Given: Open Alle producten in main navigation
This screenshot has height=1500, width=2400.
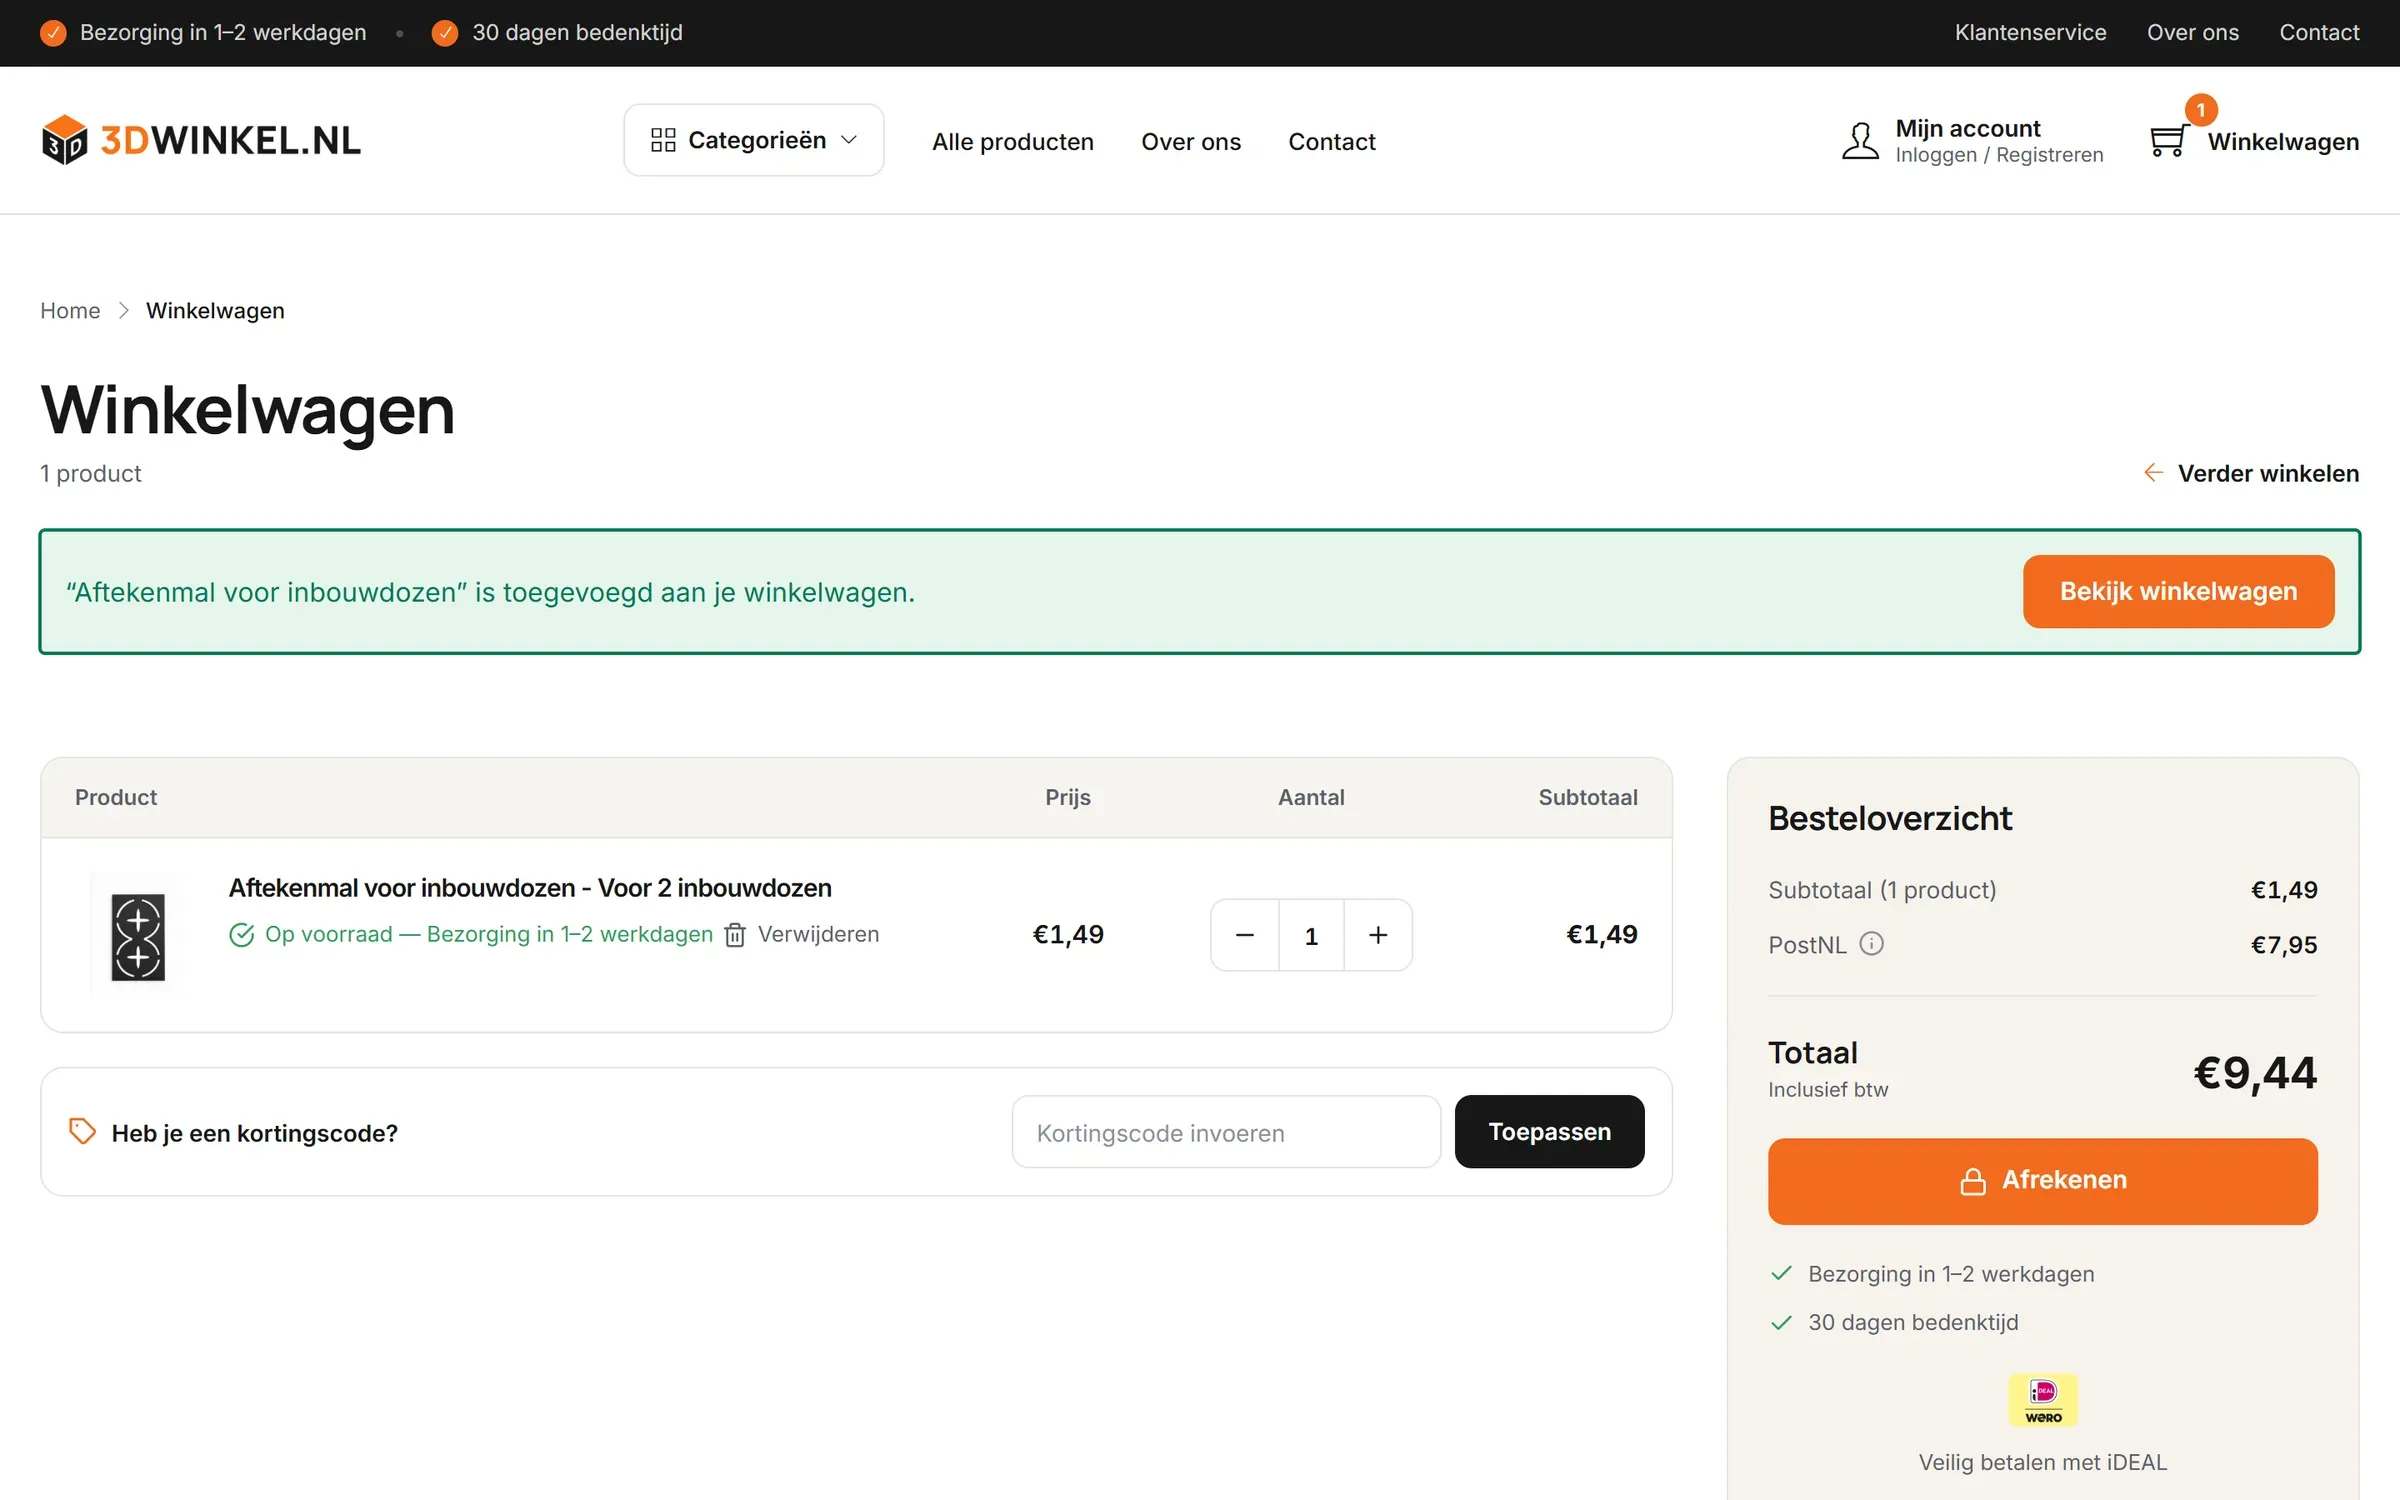Looking at the screenshot, I should click(1013, 141).
